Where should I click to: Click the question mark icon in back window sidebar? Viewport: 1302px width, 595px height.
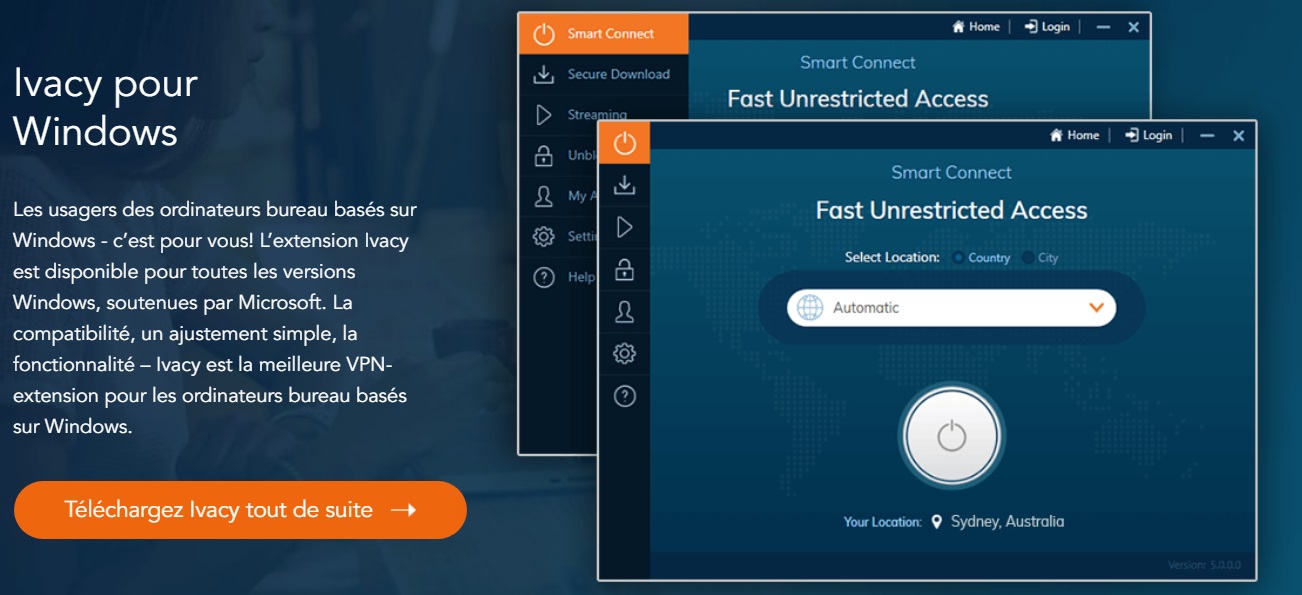(x=544, y=277)
